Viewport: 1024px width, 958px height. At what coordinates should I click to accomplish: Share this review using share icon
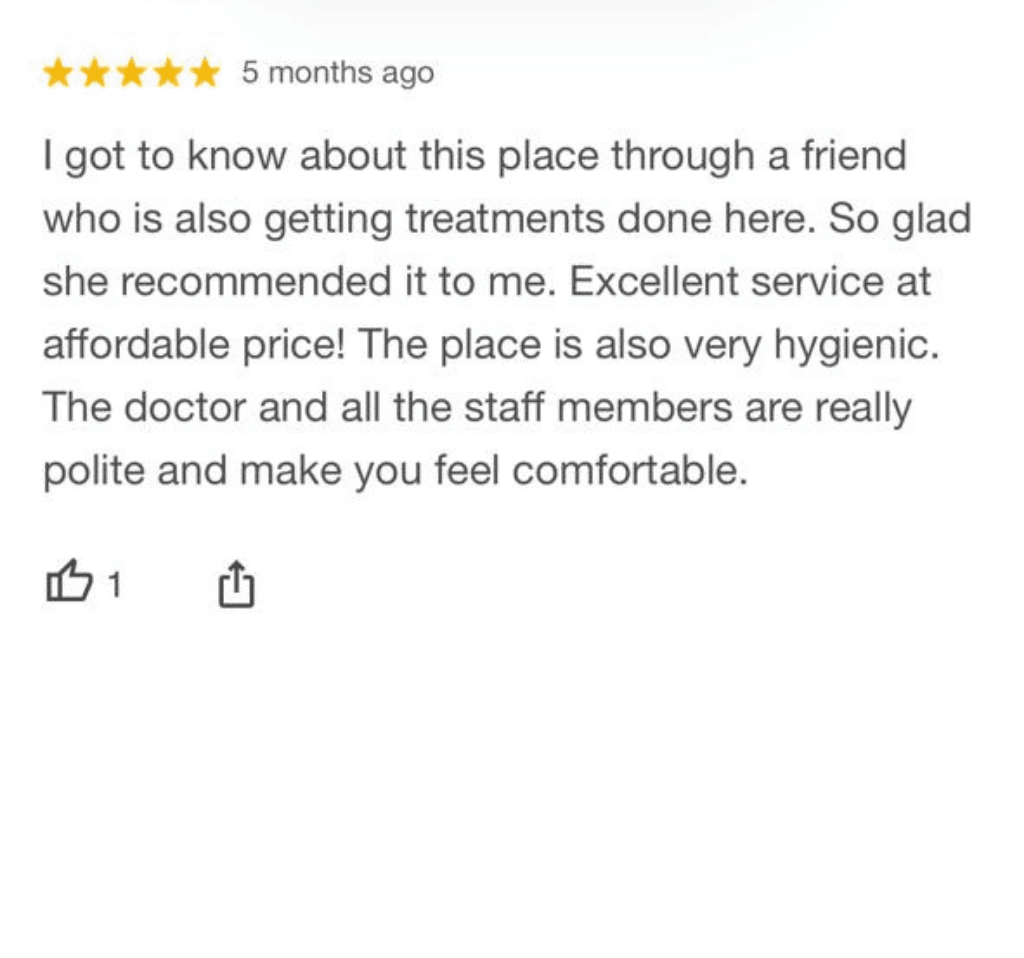tap(236, 585)
